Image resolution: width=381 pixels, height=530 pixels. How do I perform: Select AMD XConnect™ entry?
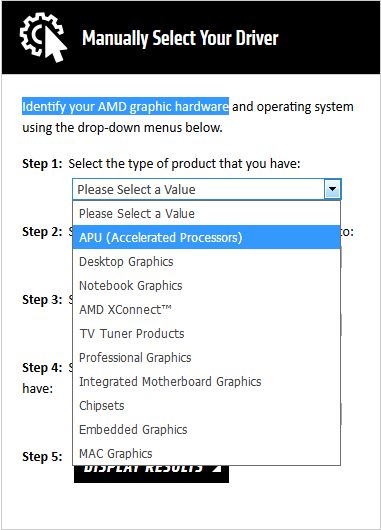point(206,309)
